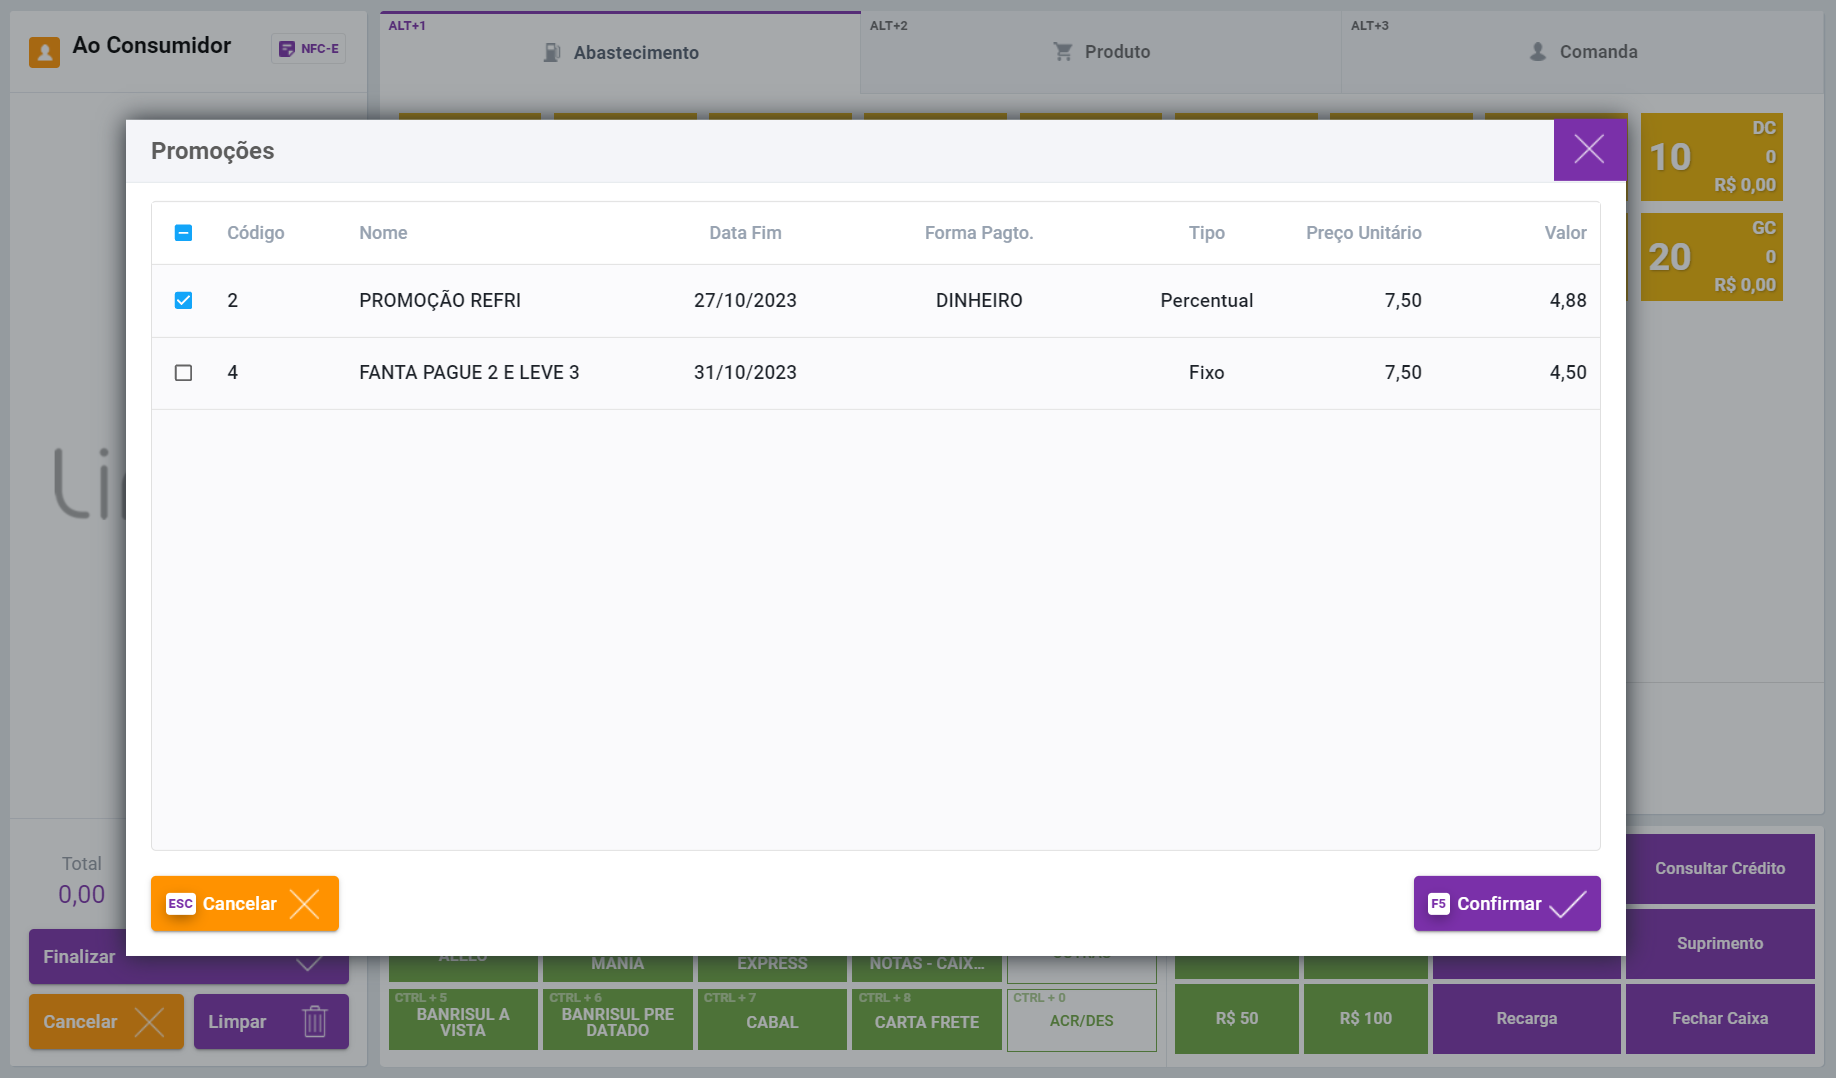Switch to the Abastecimento tab

(620, 52)
